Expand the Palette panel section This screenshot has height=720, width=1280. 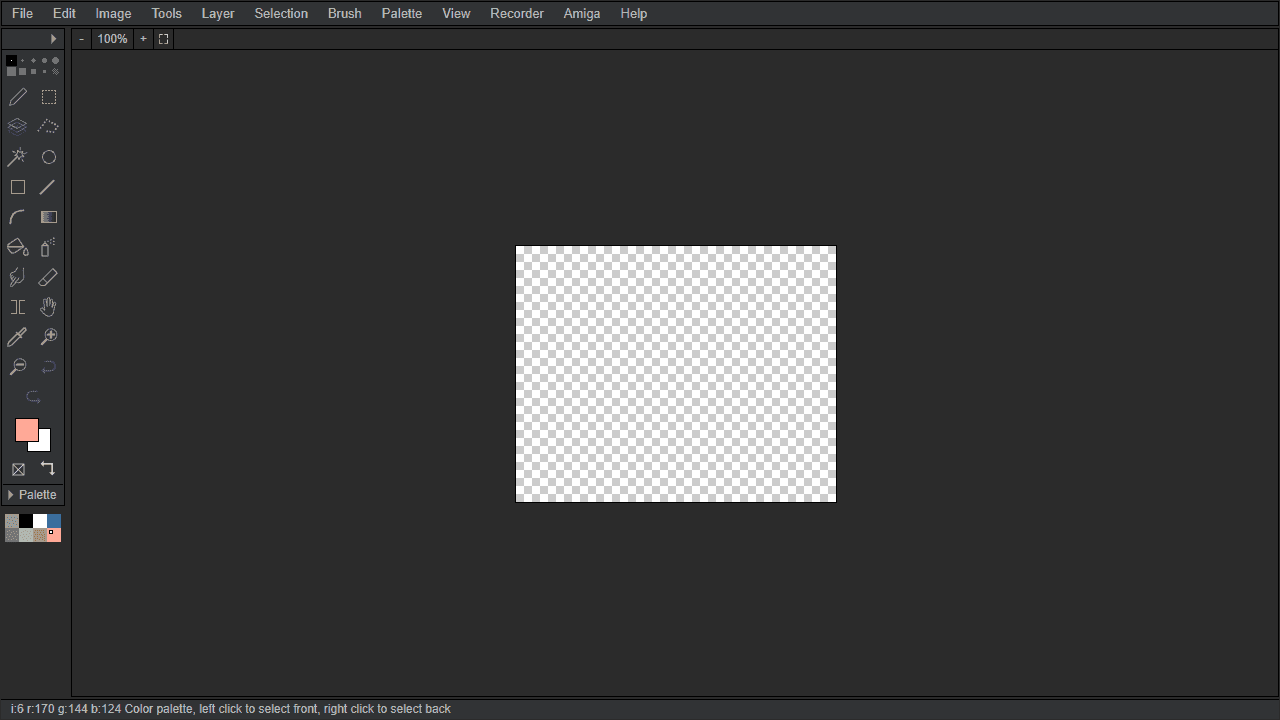(33, 495)
